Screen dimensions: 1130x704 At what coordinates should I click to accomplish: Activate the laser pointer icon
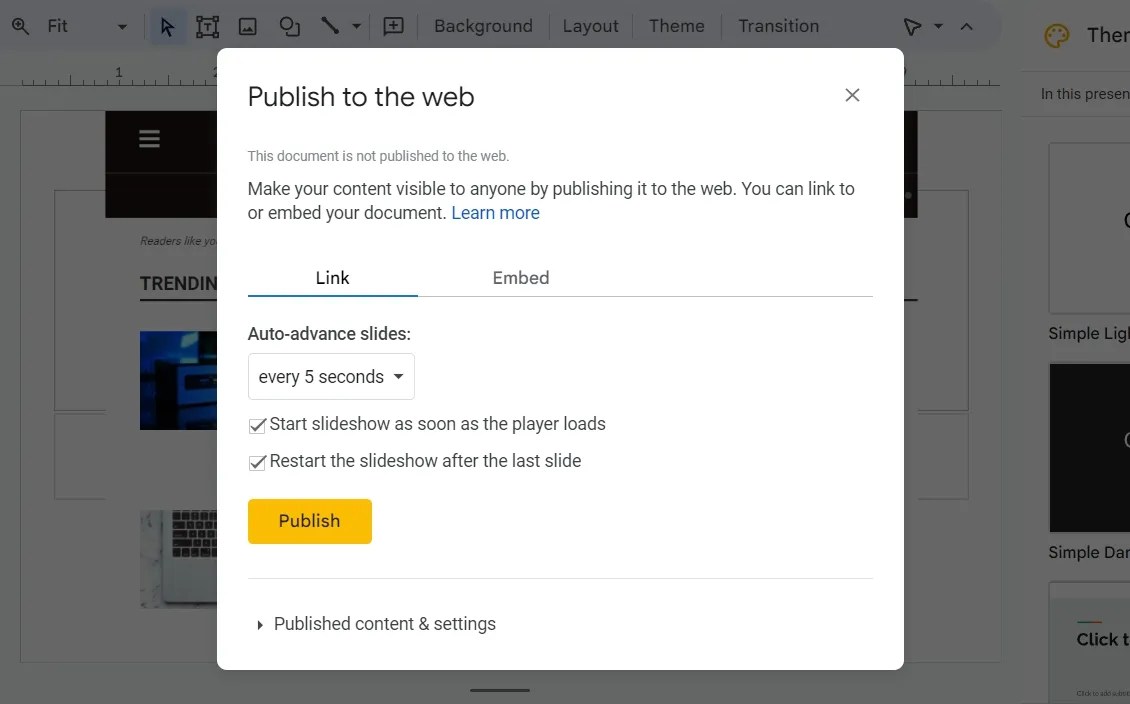[911, 26]
